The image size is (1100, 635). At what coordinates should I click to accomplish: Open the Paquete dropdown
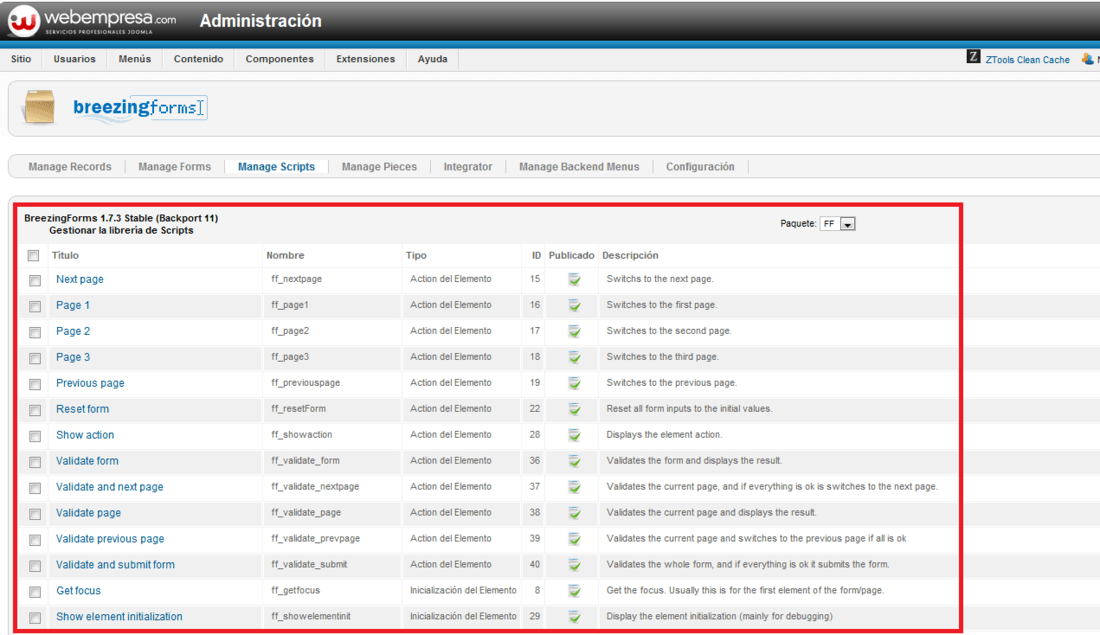click(838, 224)
